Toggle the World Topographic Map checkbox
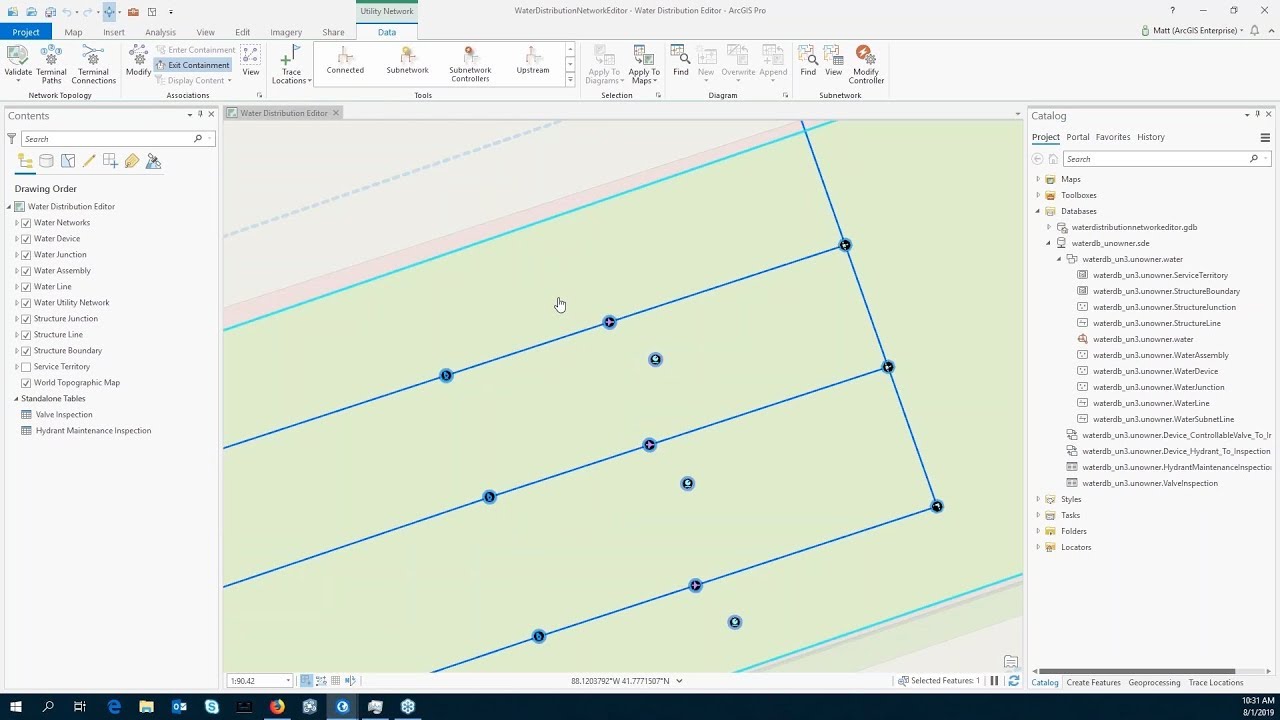This screenshot has width=1280, height=720. pyautogui.click(x=26, y=383)
